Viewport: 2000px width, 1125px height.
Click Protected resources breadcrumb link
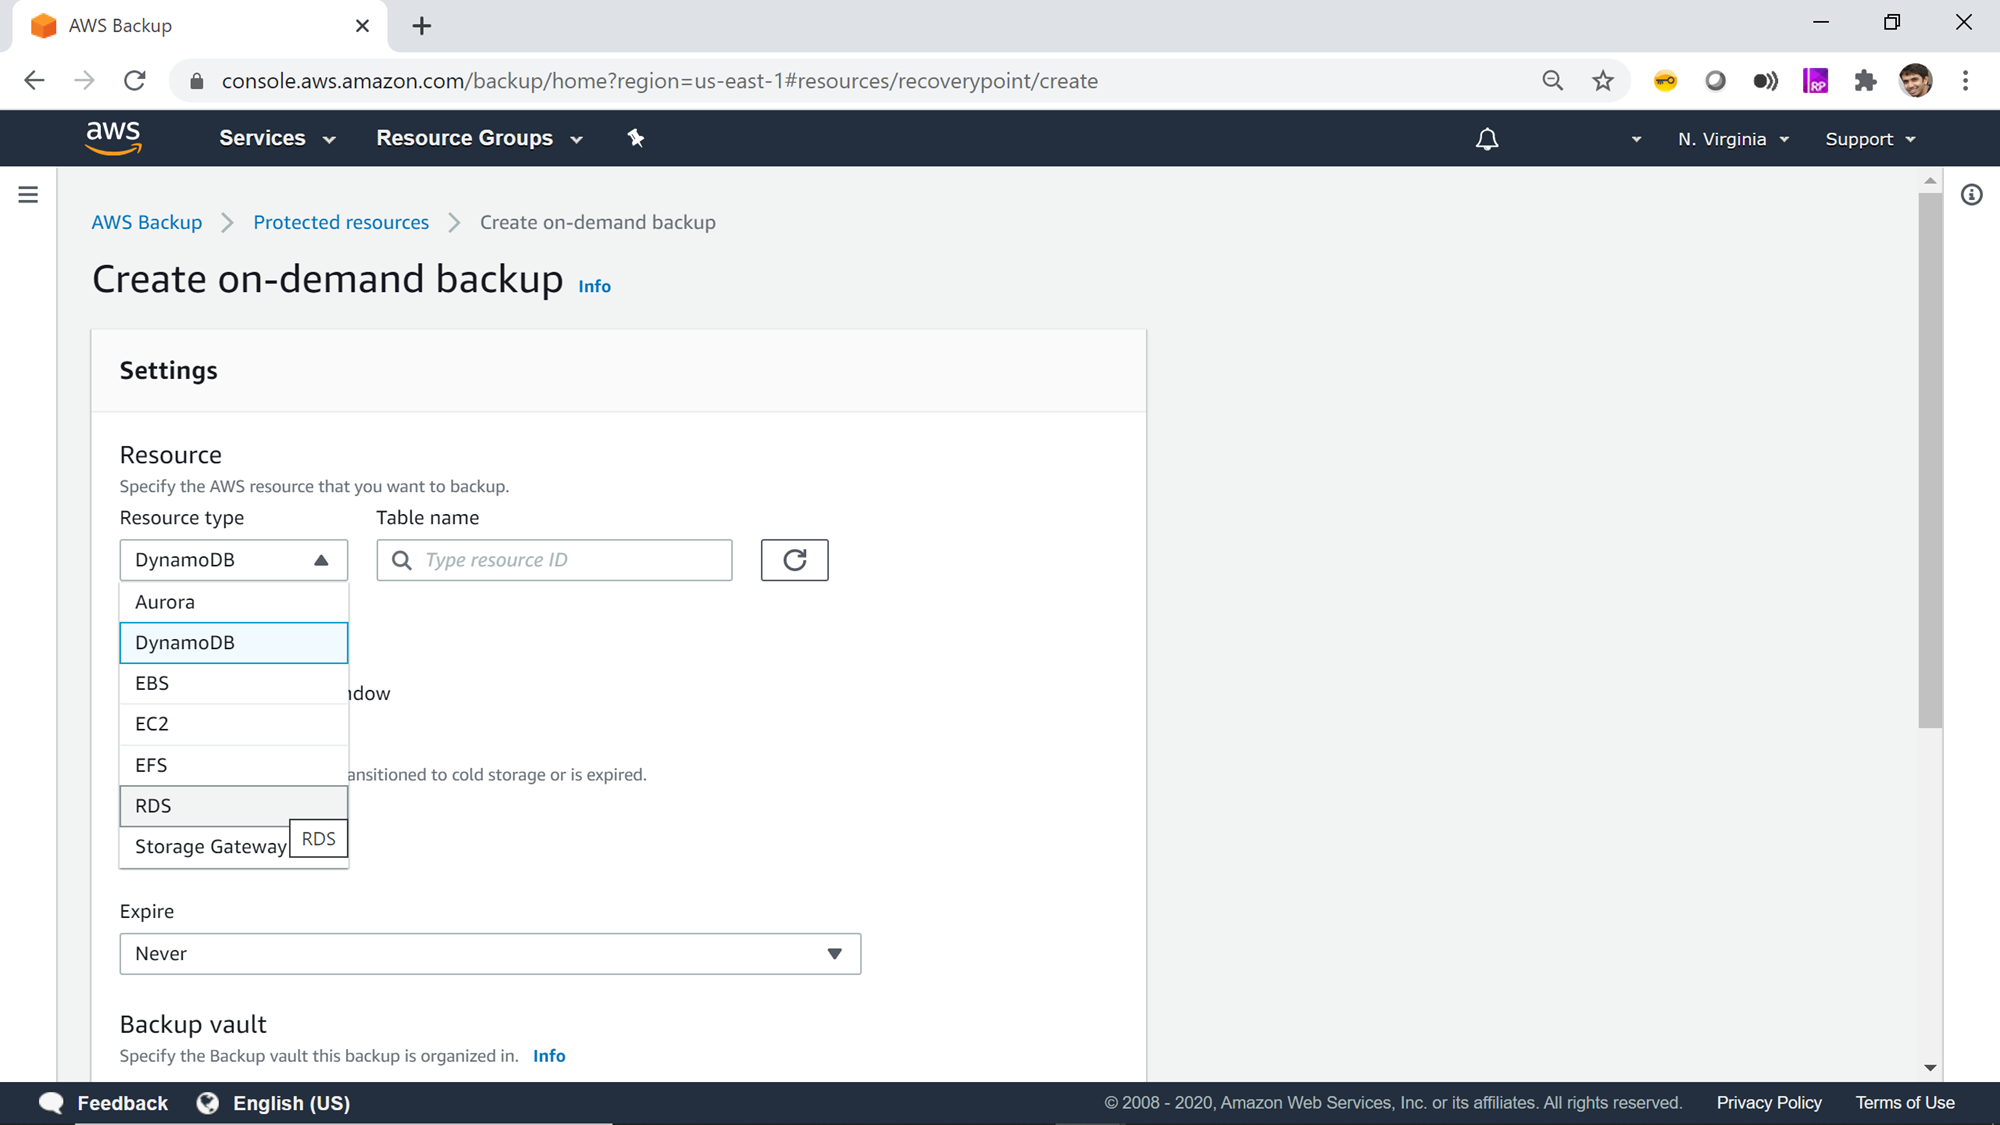click(340, 222)
